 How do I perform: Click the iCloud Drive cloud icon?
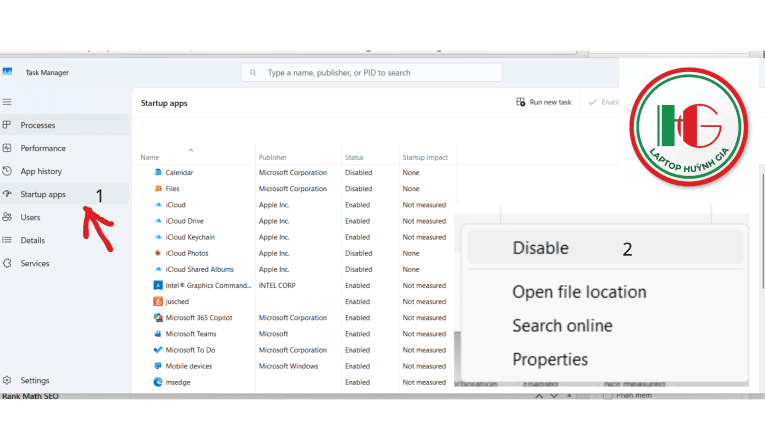coord(158,221)
